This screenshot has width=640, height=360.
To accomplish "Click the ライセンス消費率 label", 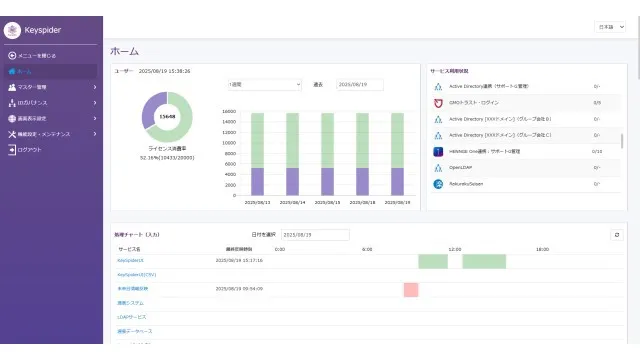I will [x=167, y=149].
